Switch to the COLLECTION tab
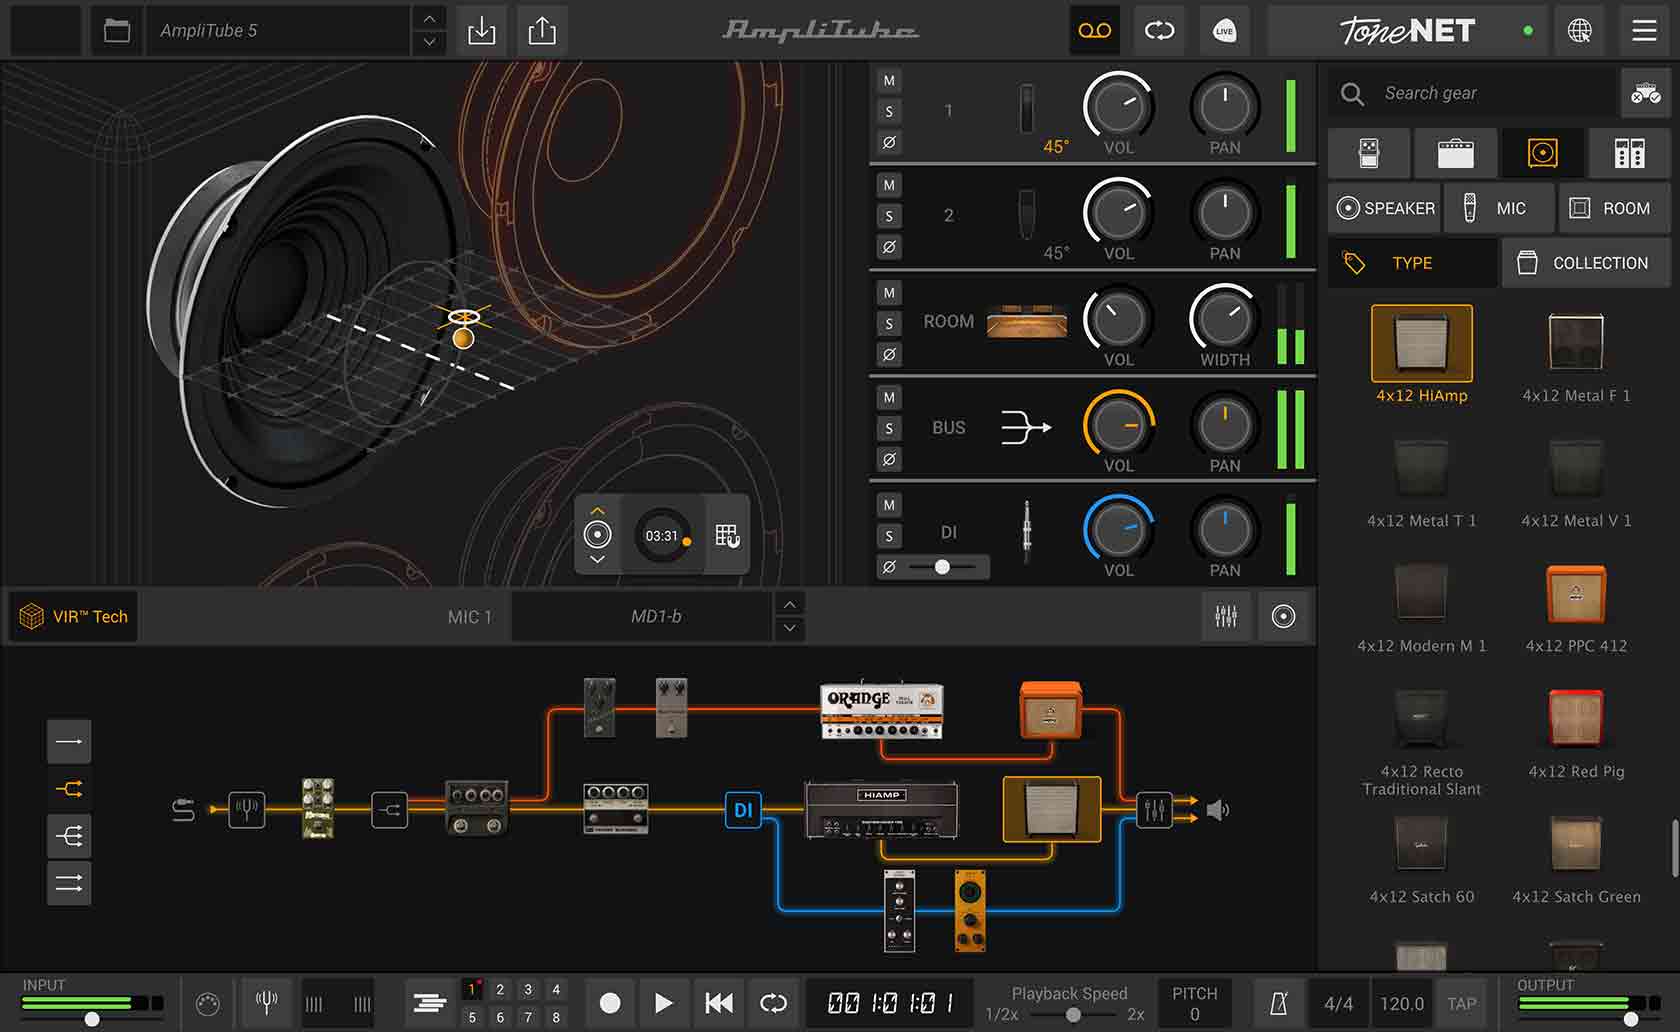 coord(1586,262)
